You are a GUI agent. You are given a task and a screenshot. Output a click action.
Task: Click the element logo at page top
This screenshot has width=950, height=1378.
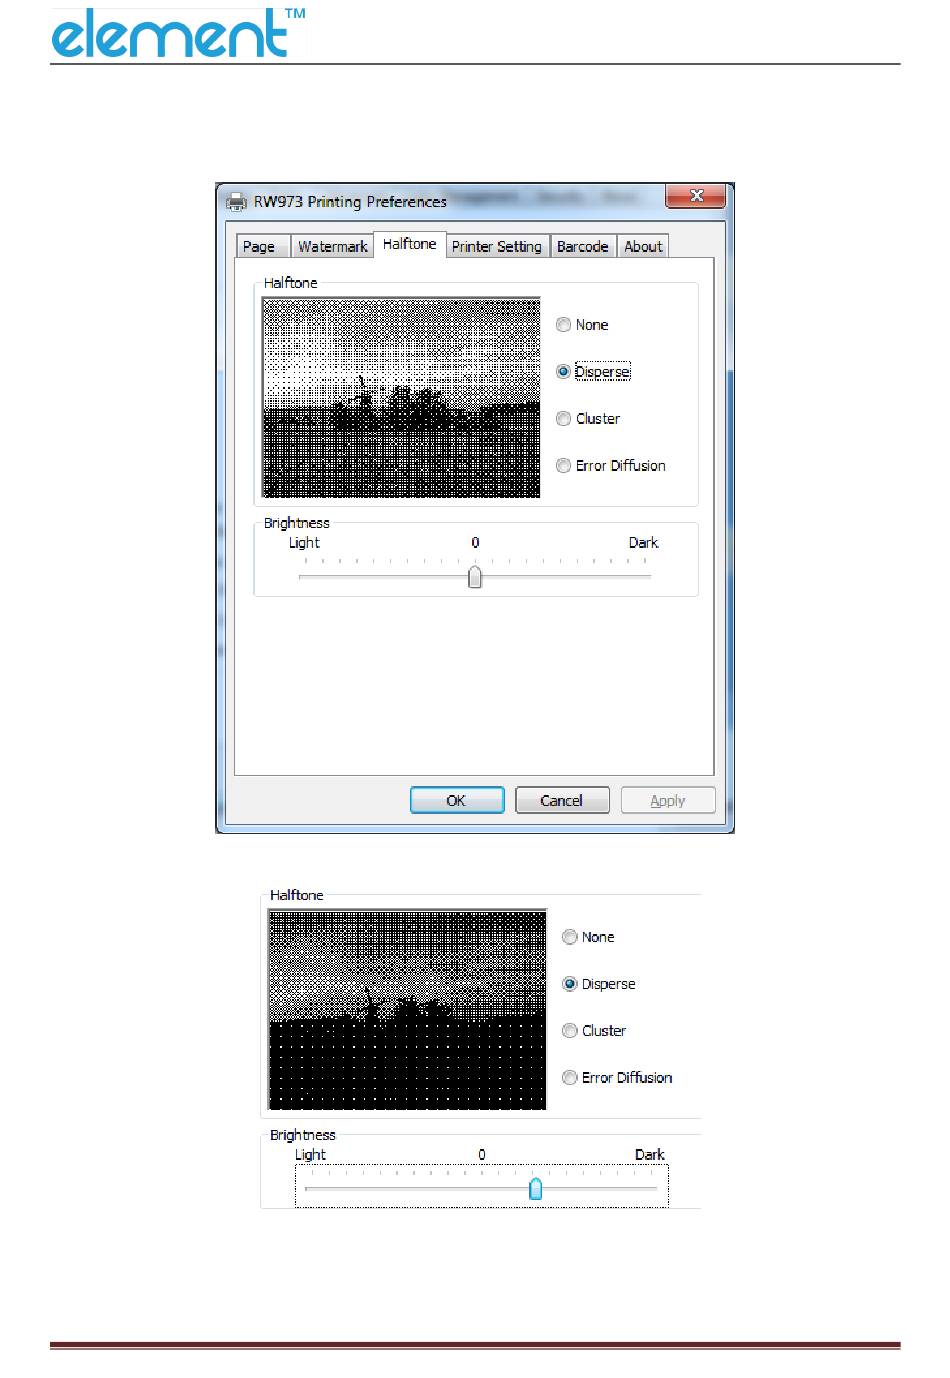178,33
